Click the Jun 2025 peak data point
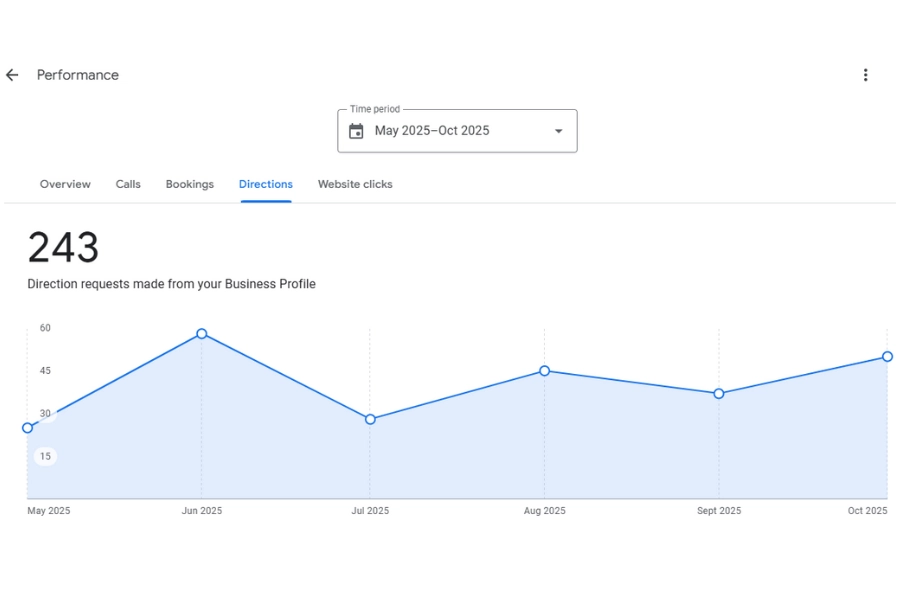 pyautogui.click(x=202, y=334)
